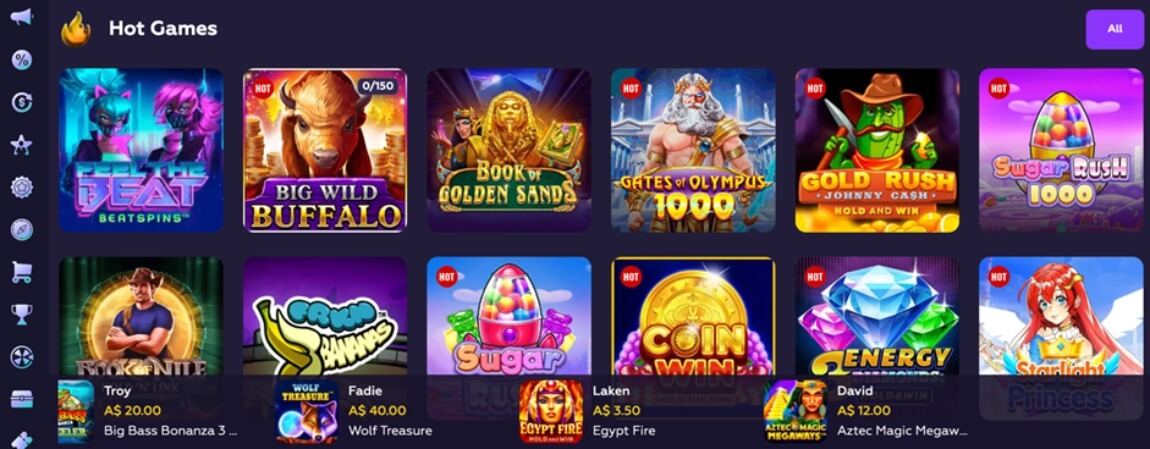Click the percent promotions icon in sidebar
Image resolution: width=1150 pixels, height=449 pixels.
tap(21, 59)
